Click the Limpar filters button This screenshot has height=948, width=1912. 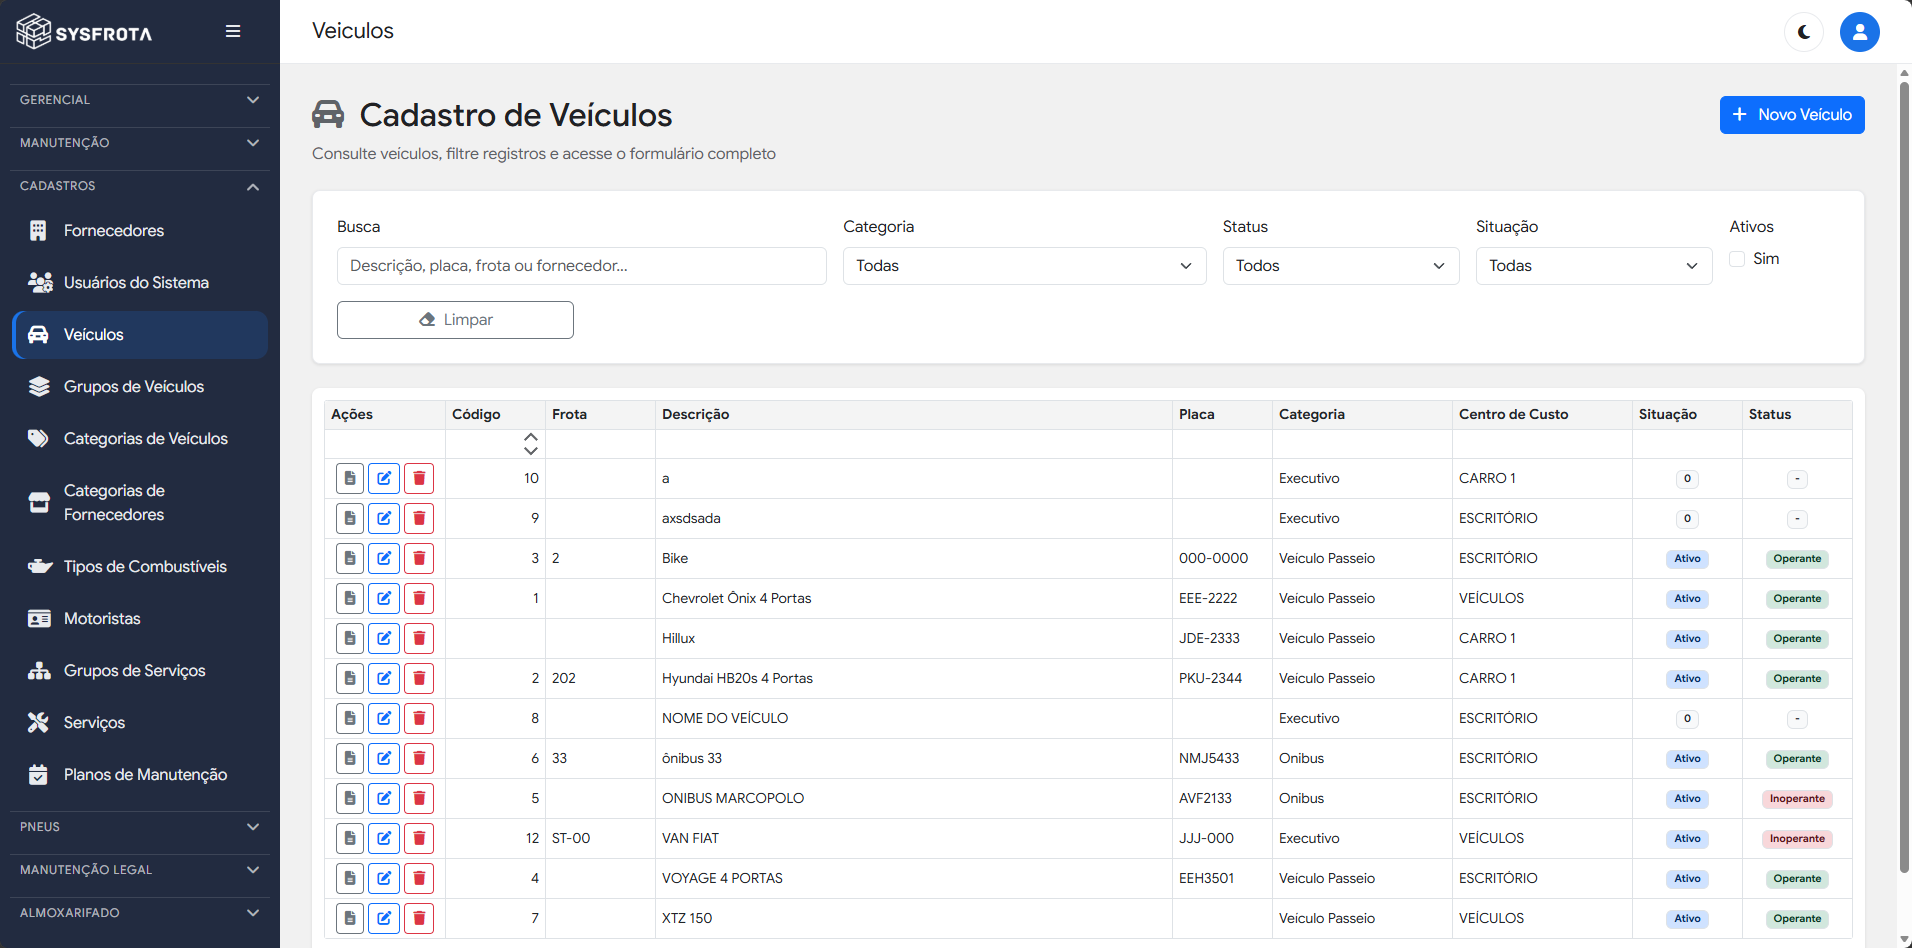[455, 320]
